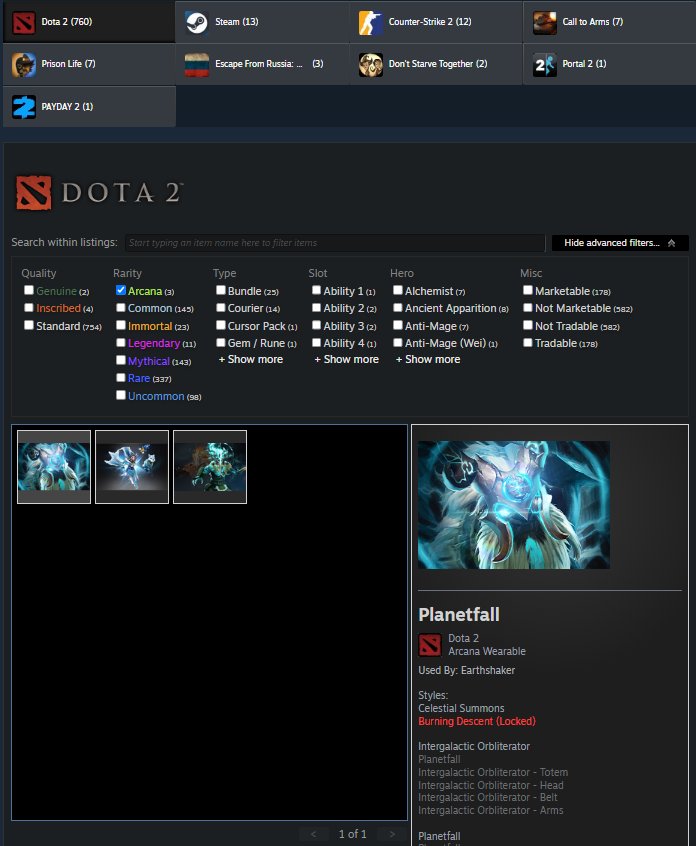Expand Show more under Hero

coord(428,359)
